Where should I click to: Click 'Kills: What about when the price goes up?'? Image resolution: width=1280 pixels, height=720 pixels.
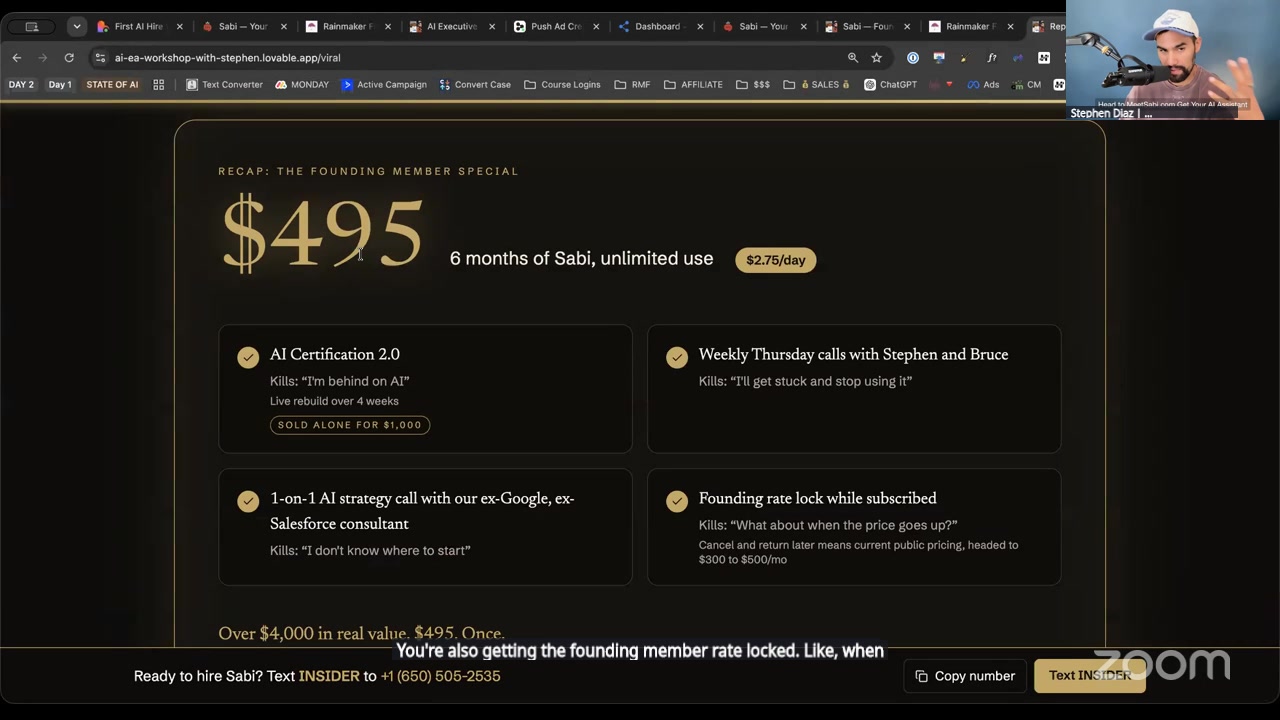pyautogui.click(x=828, y=525)
